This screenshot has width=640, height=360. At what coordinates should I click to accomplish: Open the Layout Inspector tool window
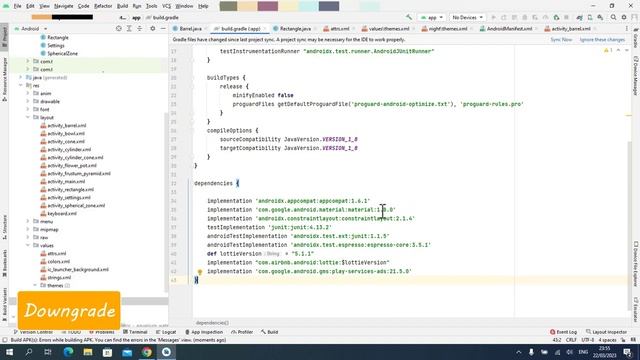pyautogui.click(x=606, y=332)
